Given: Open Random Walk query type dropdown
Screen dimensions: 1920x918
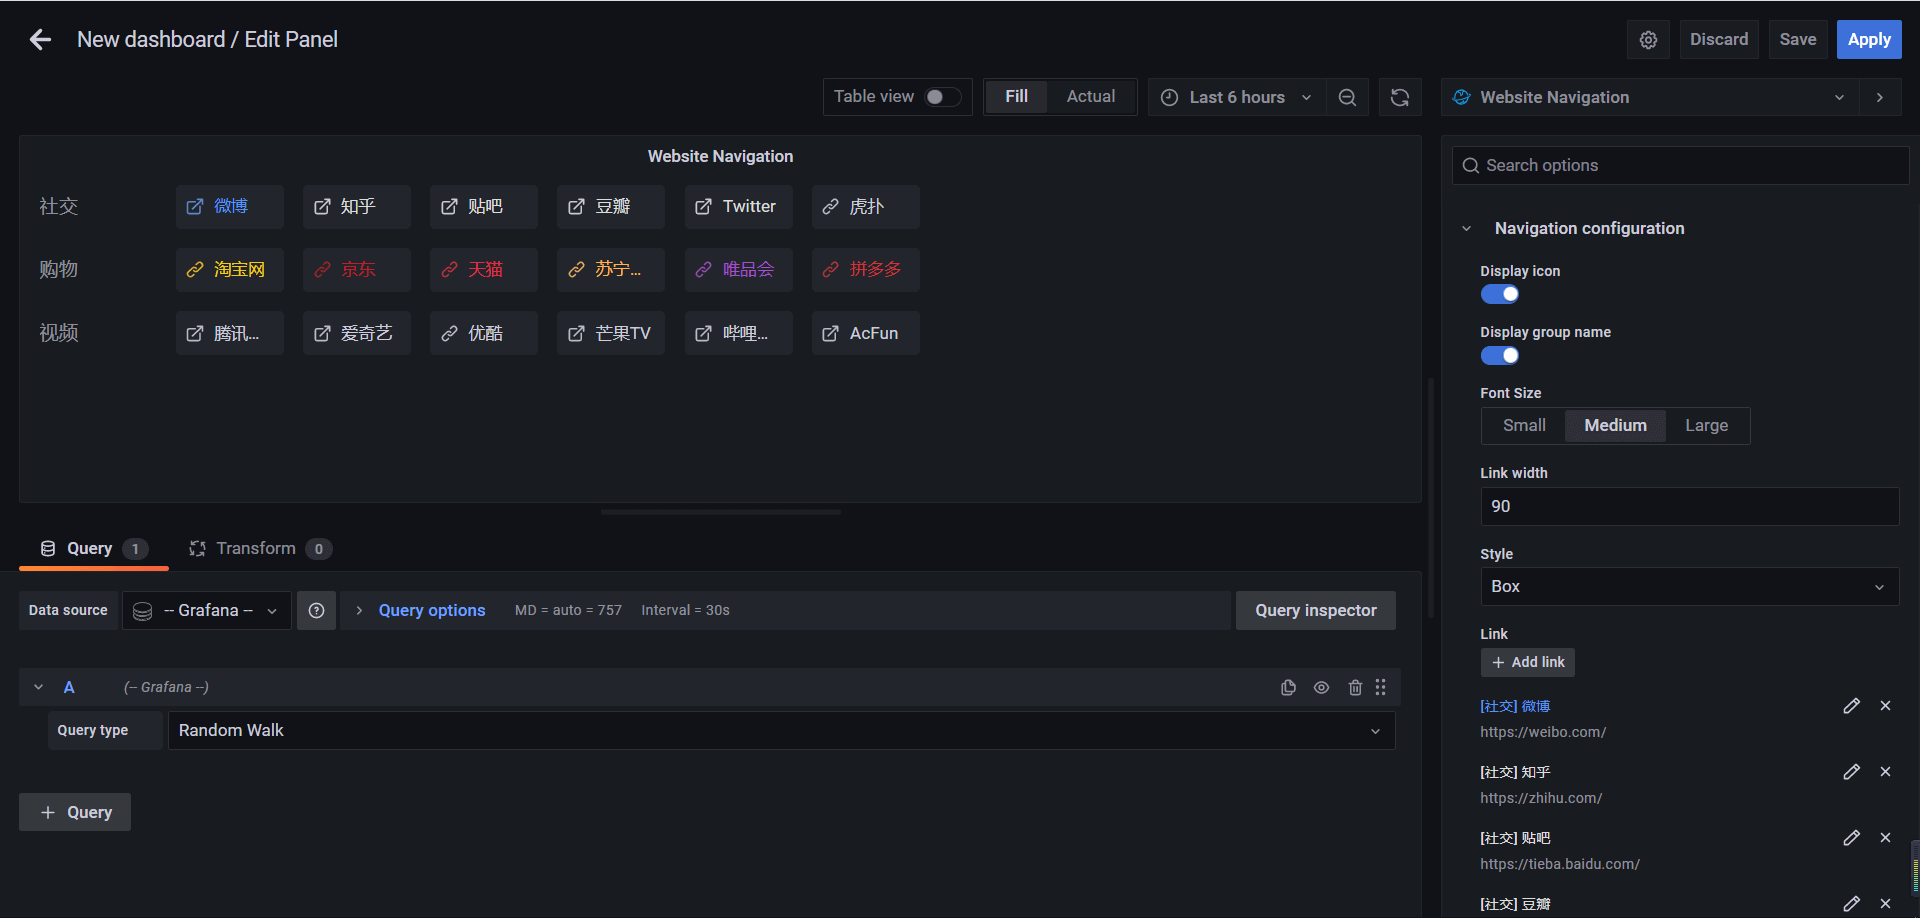Looking at the screenshot, I should point(781,730).
